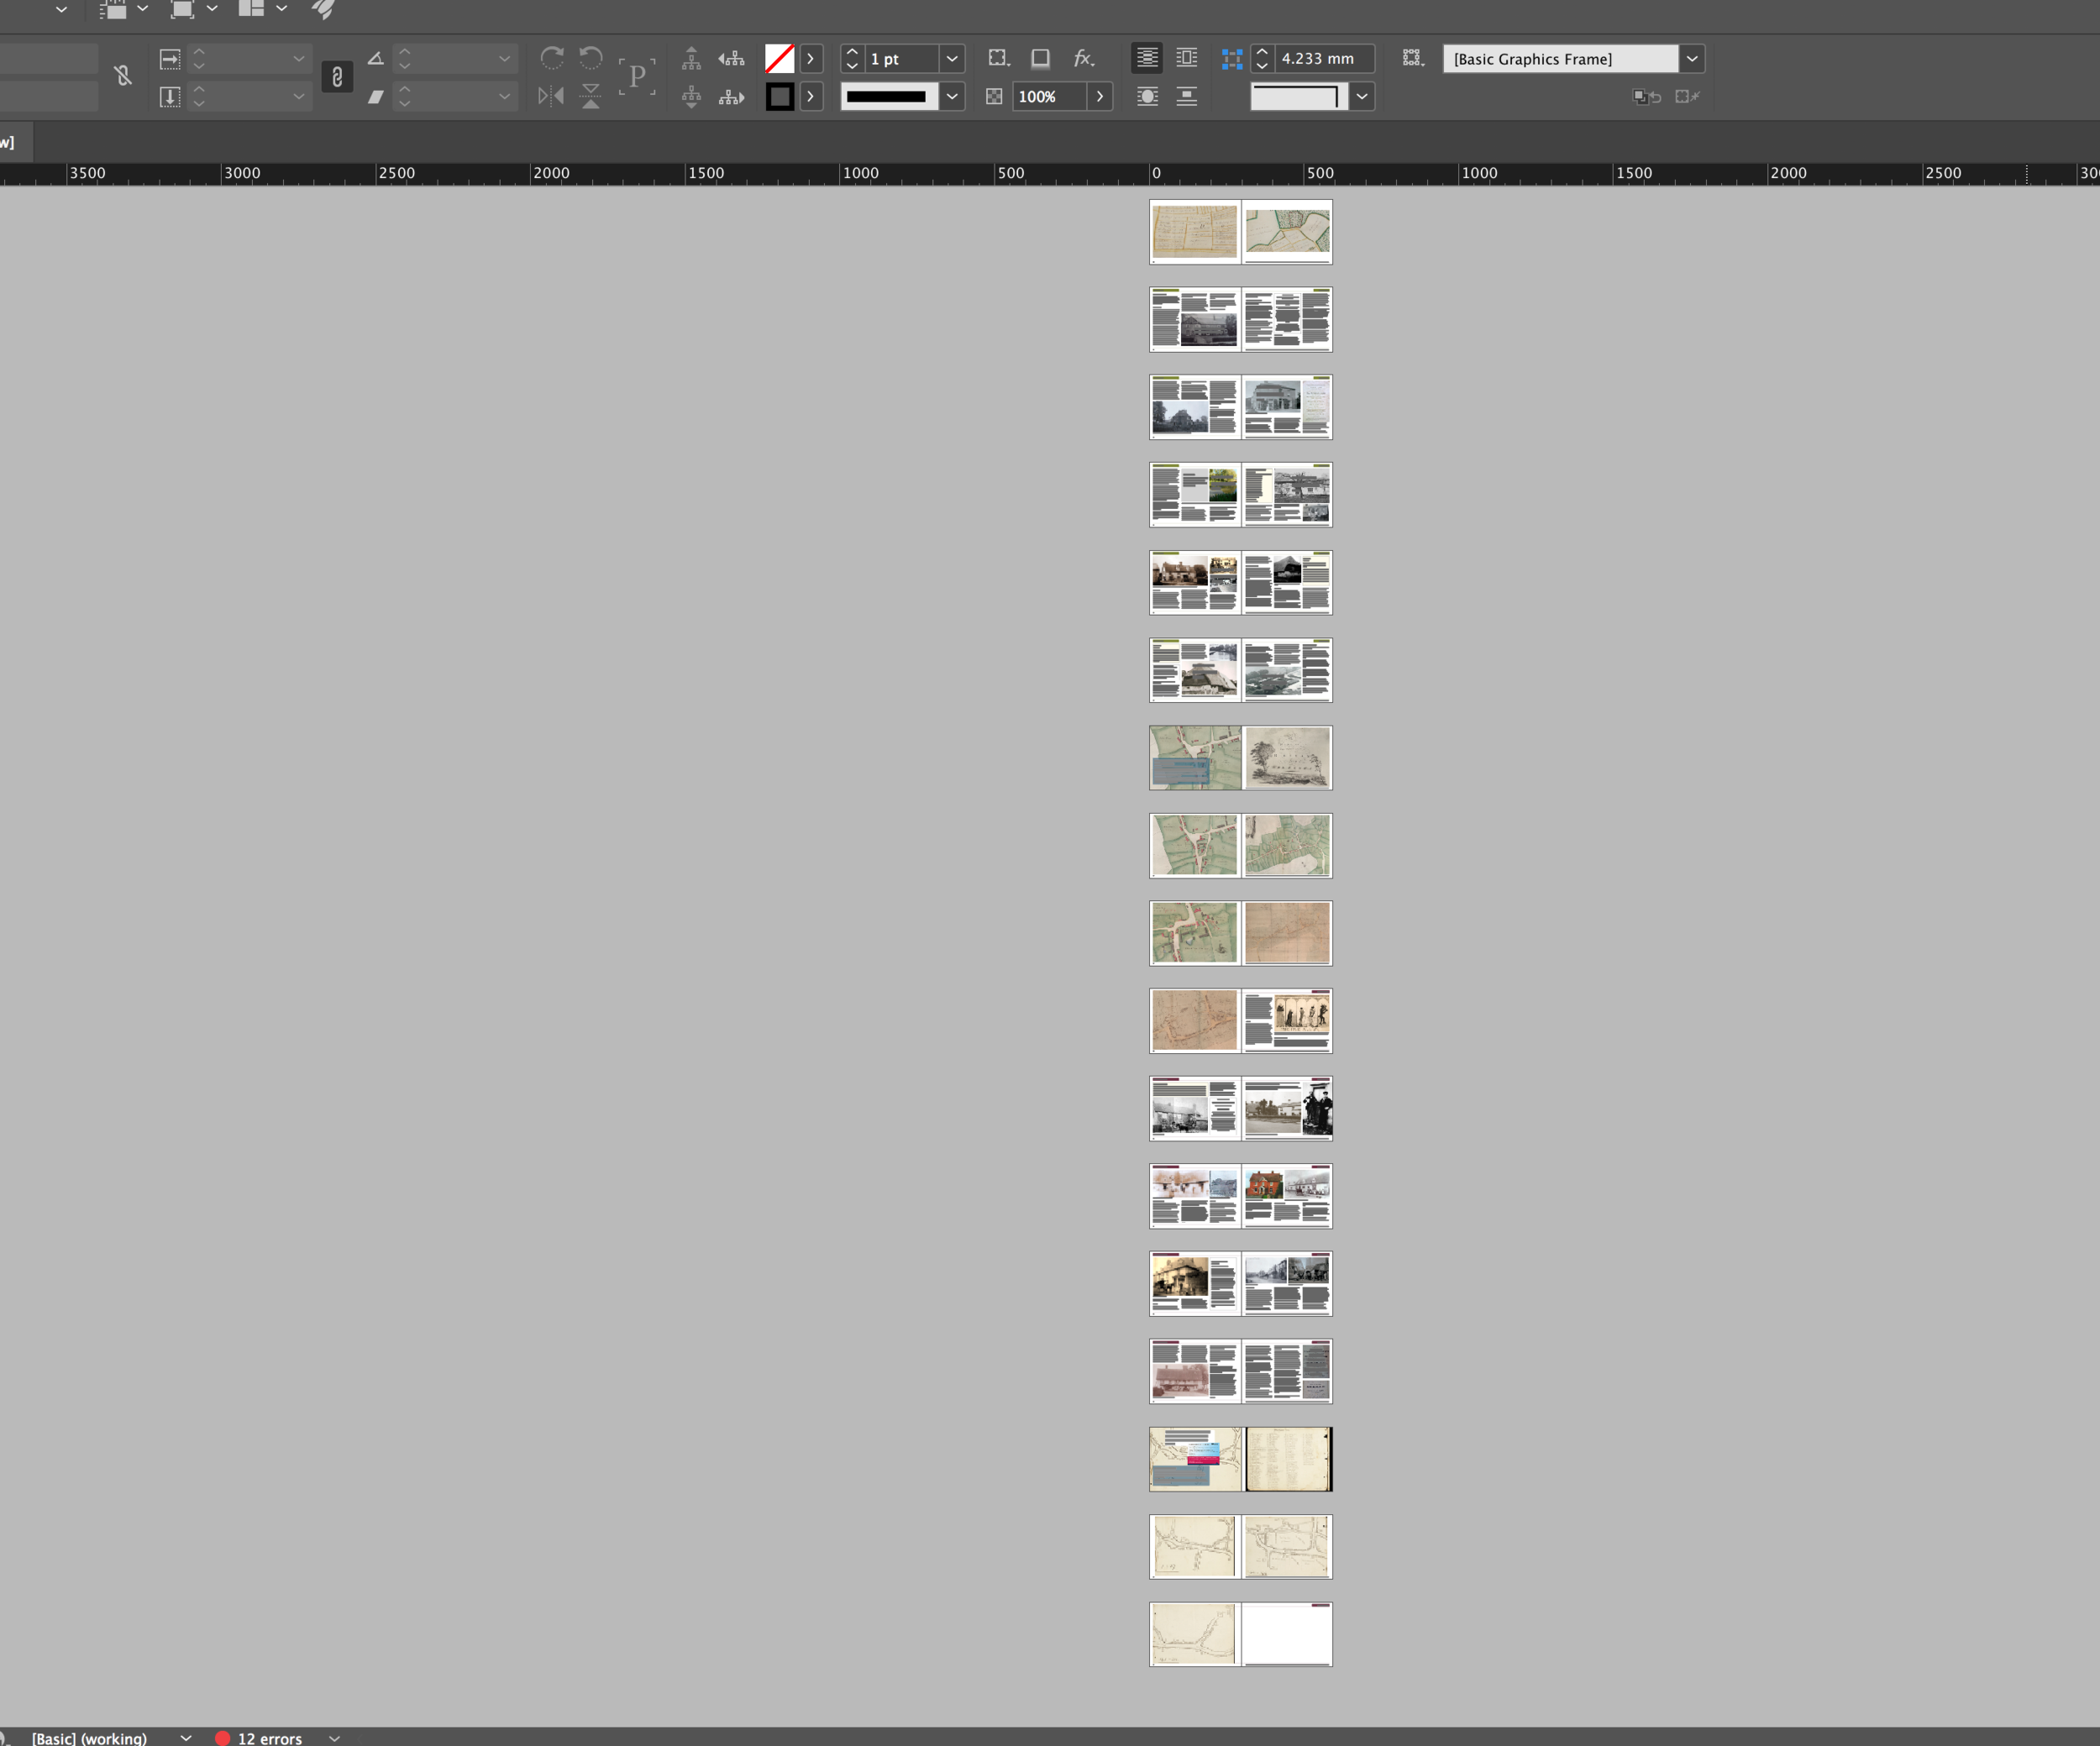2100x1746 pixels.
Task: Click the 4.233 mm stepper arrows
Action: tap(1262, 59)
